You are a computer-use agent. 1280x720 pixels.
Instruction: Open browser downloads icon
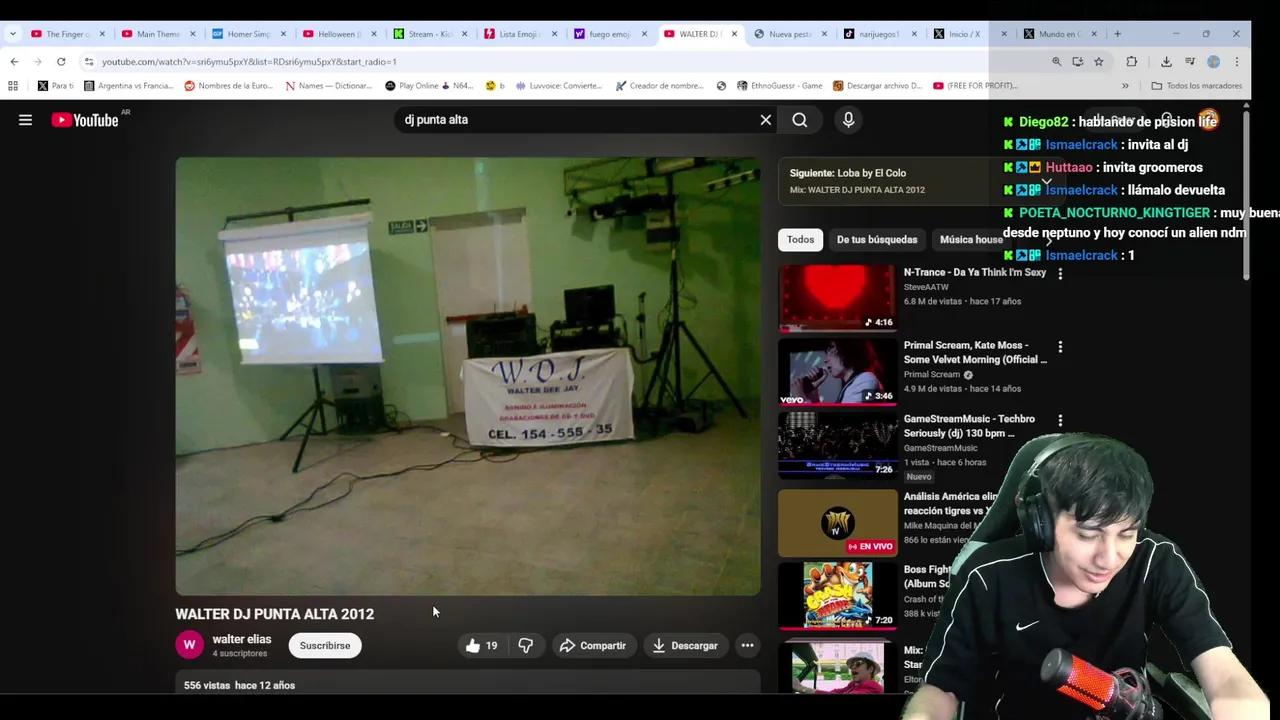1166,62
